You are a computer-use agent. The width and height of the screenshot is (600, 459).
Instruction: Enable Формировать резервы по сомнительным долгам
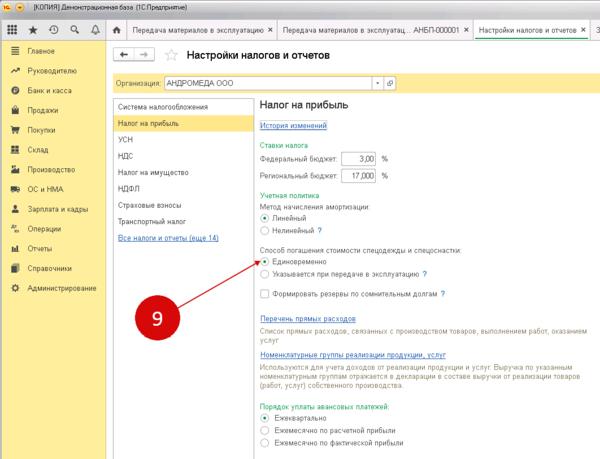pyautogui.click(x=264, y=294)
